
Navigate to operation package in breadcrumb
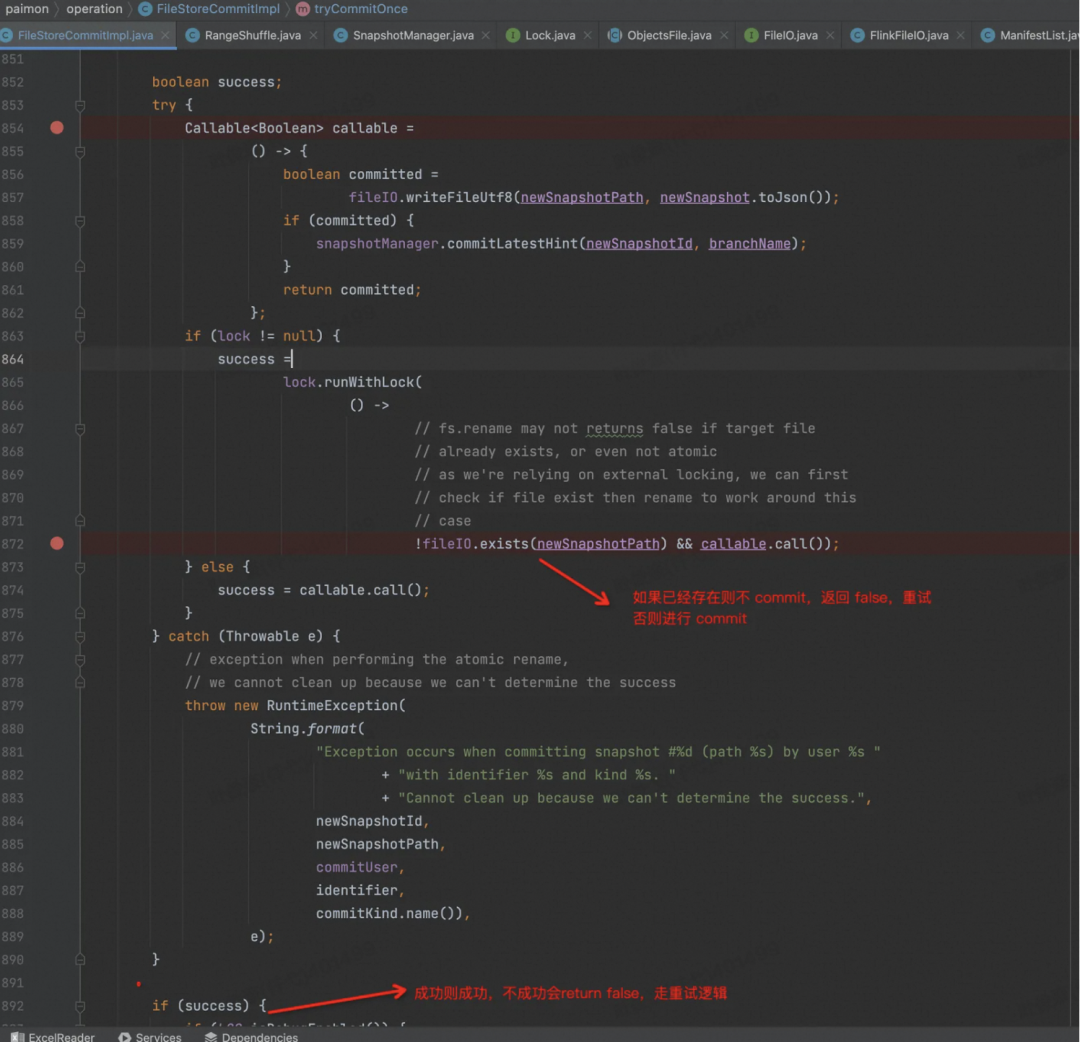[94, 9]
